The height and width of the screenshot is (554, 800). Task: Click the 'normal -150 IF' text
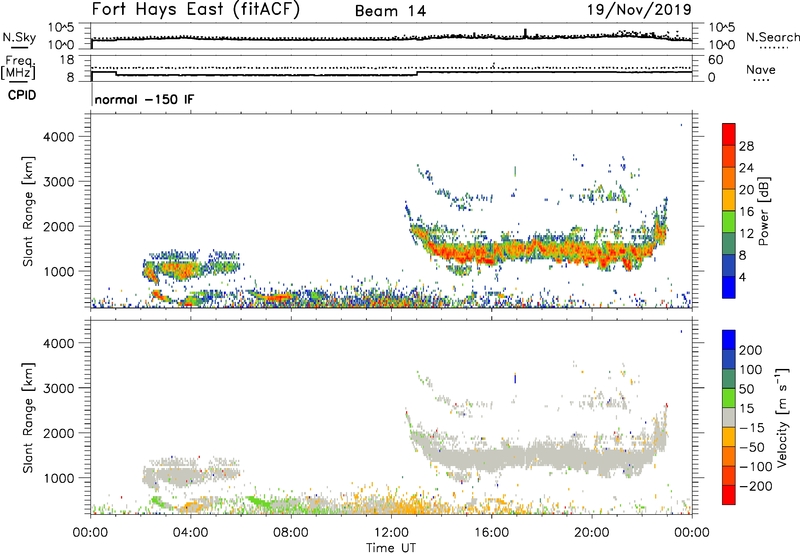click(144, 99)
